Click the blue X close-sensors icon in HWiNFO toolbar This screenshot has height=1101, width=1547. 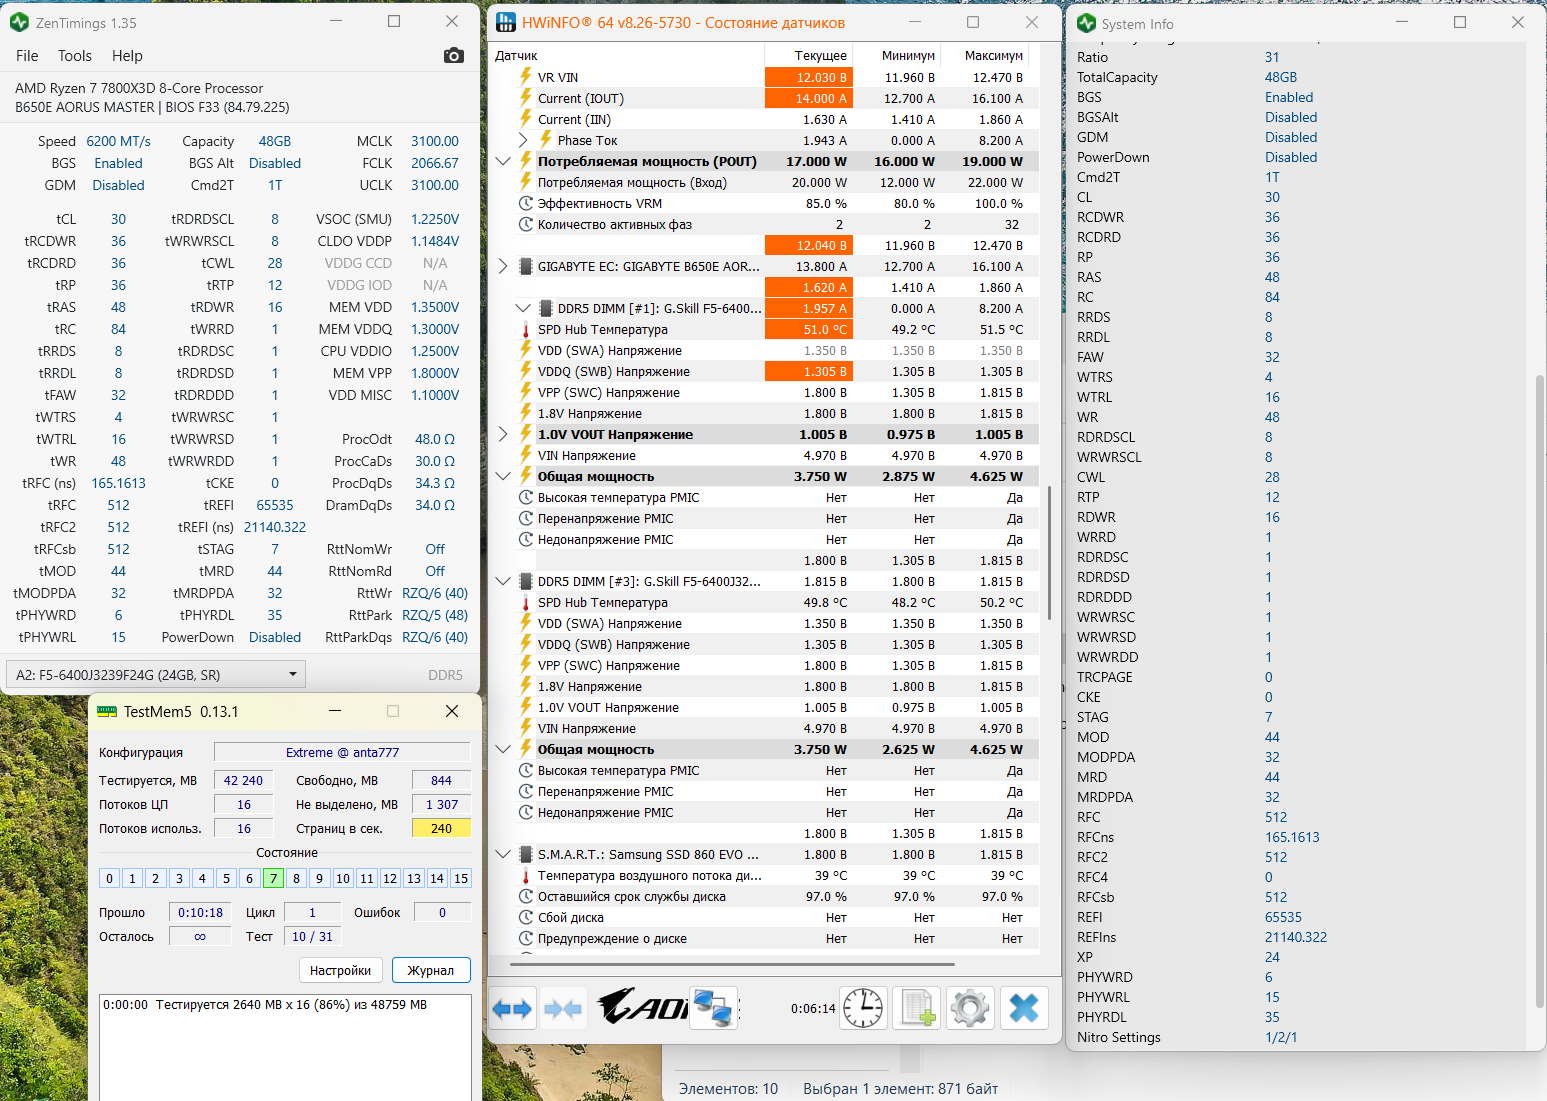point(1024,1008)
